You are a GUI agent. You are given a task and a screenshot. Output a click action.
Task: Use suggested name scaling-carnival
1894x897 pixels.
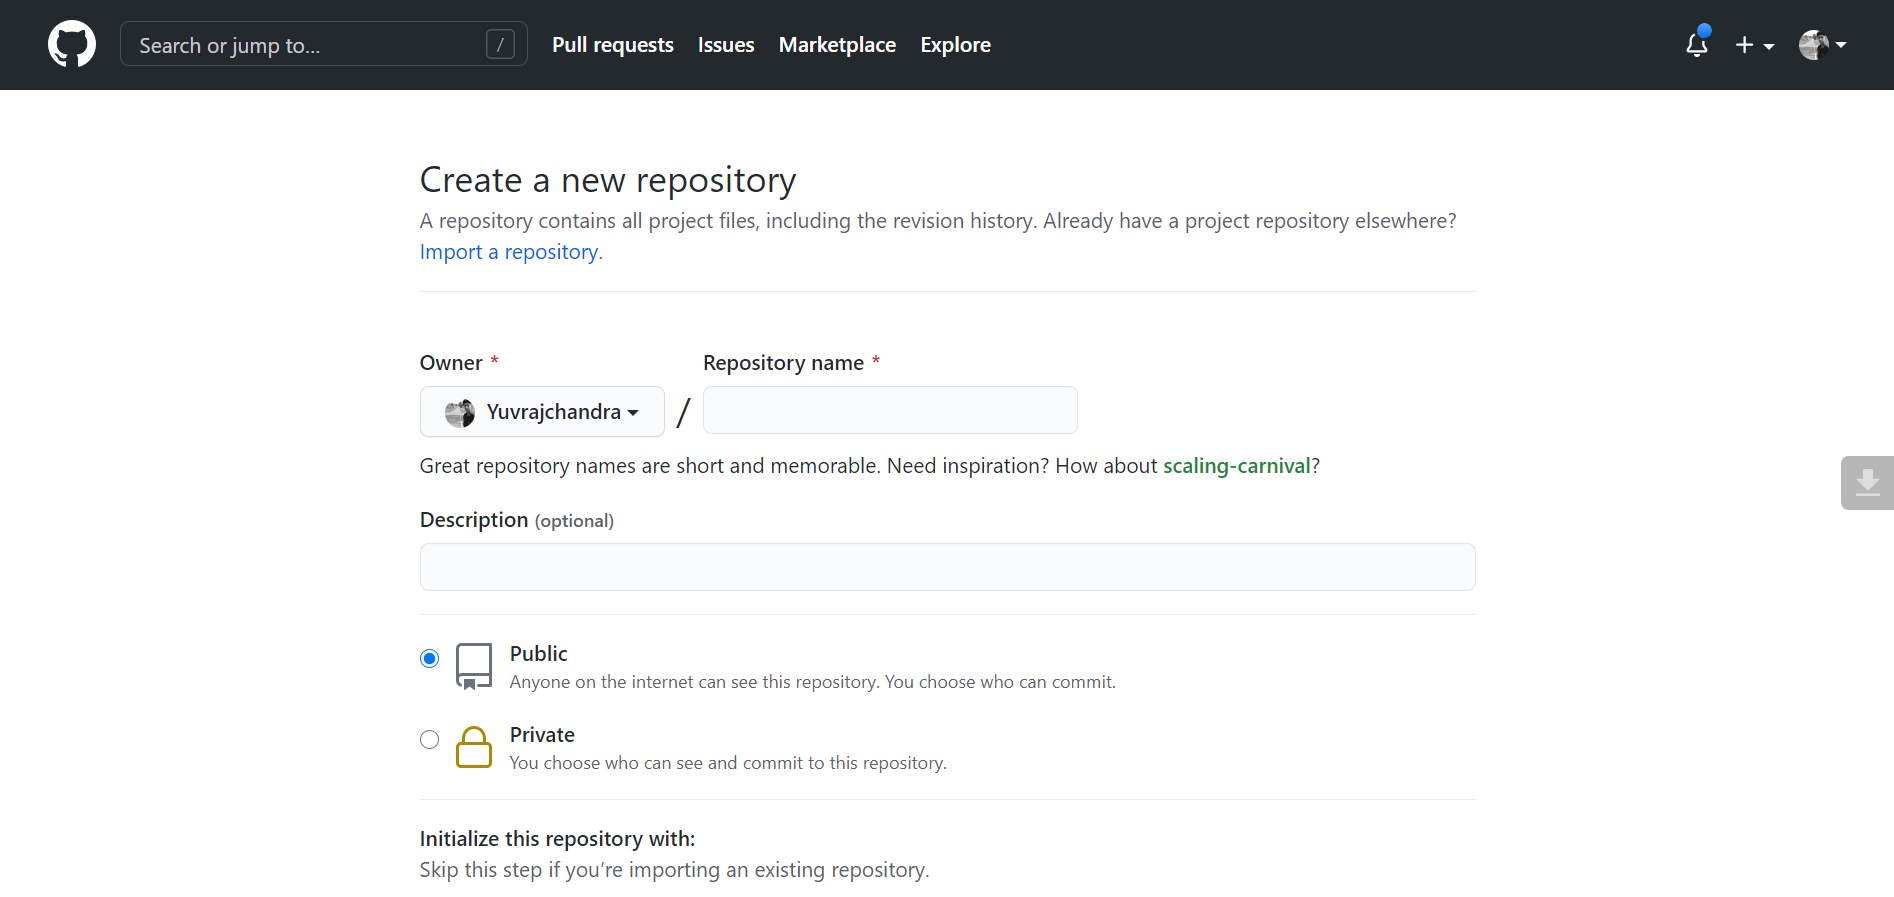point(1236,466)
